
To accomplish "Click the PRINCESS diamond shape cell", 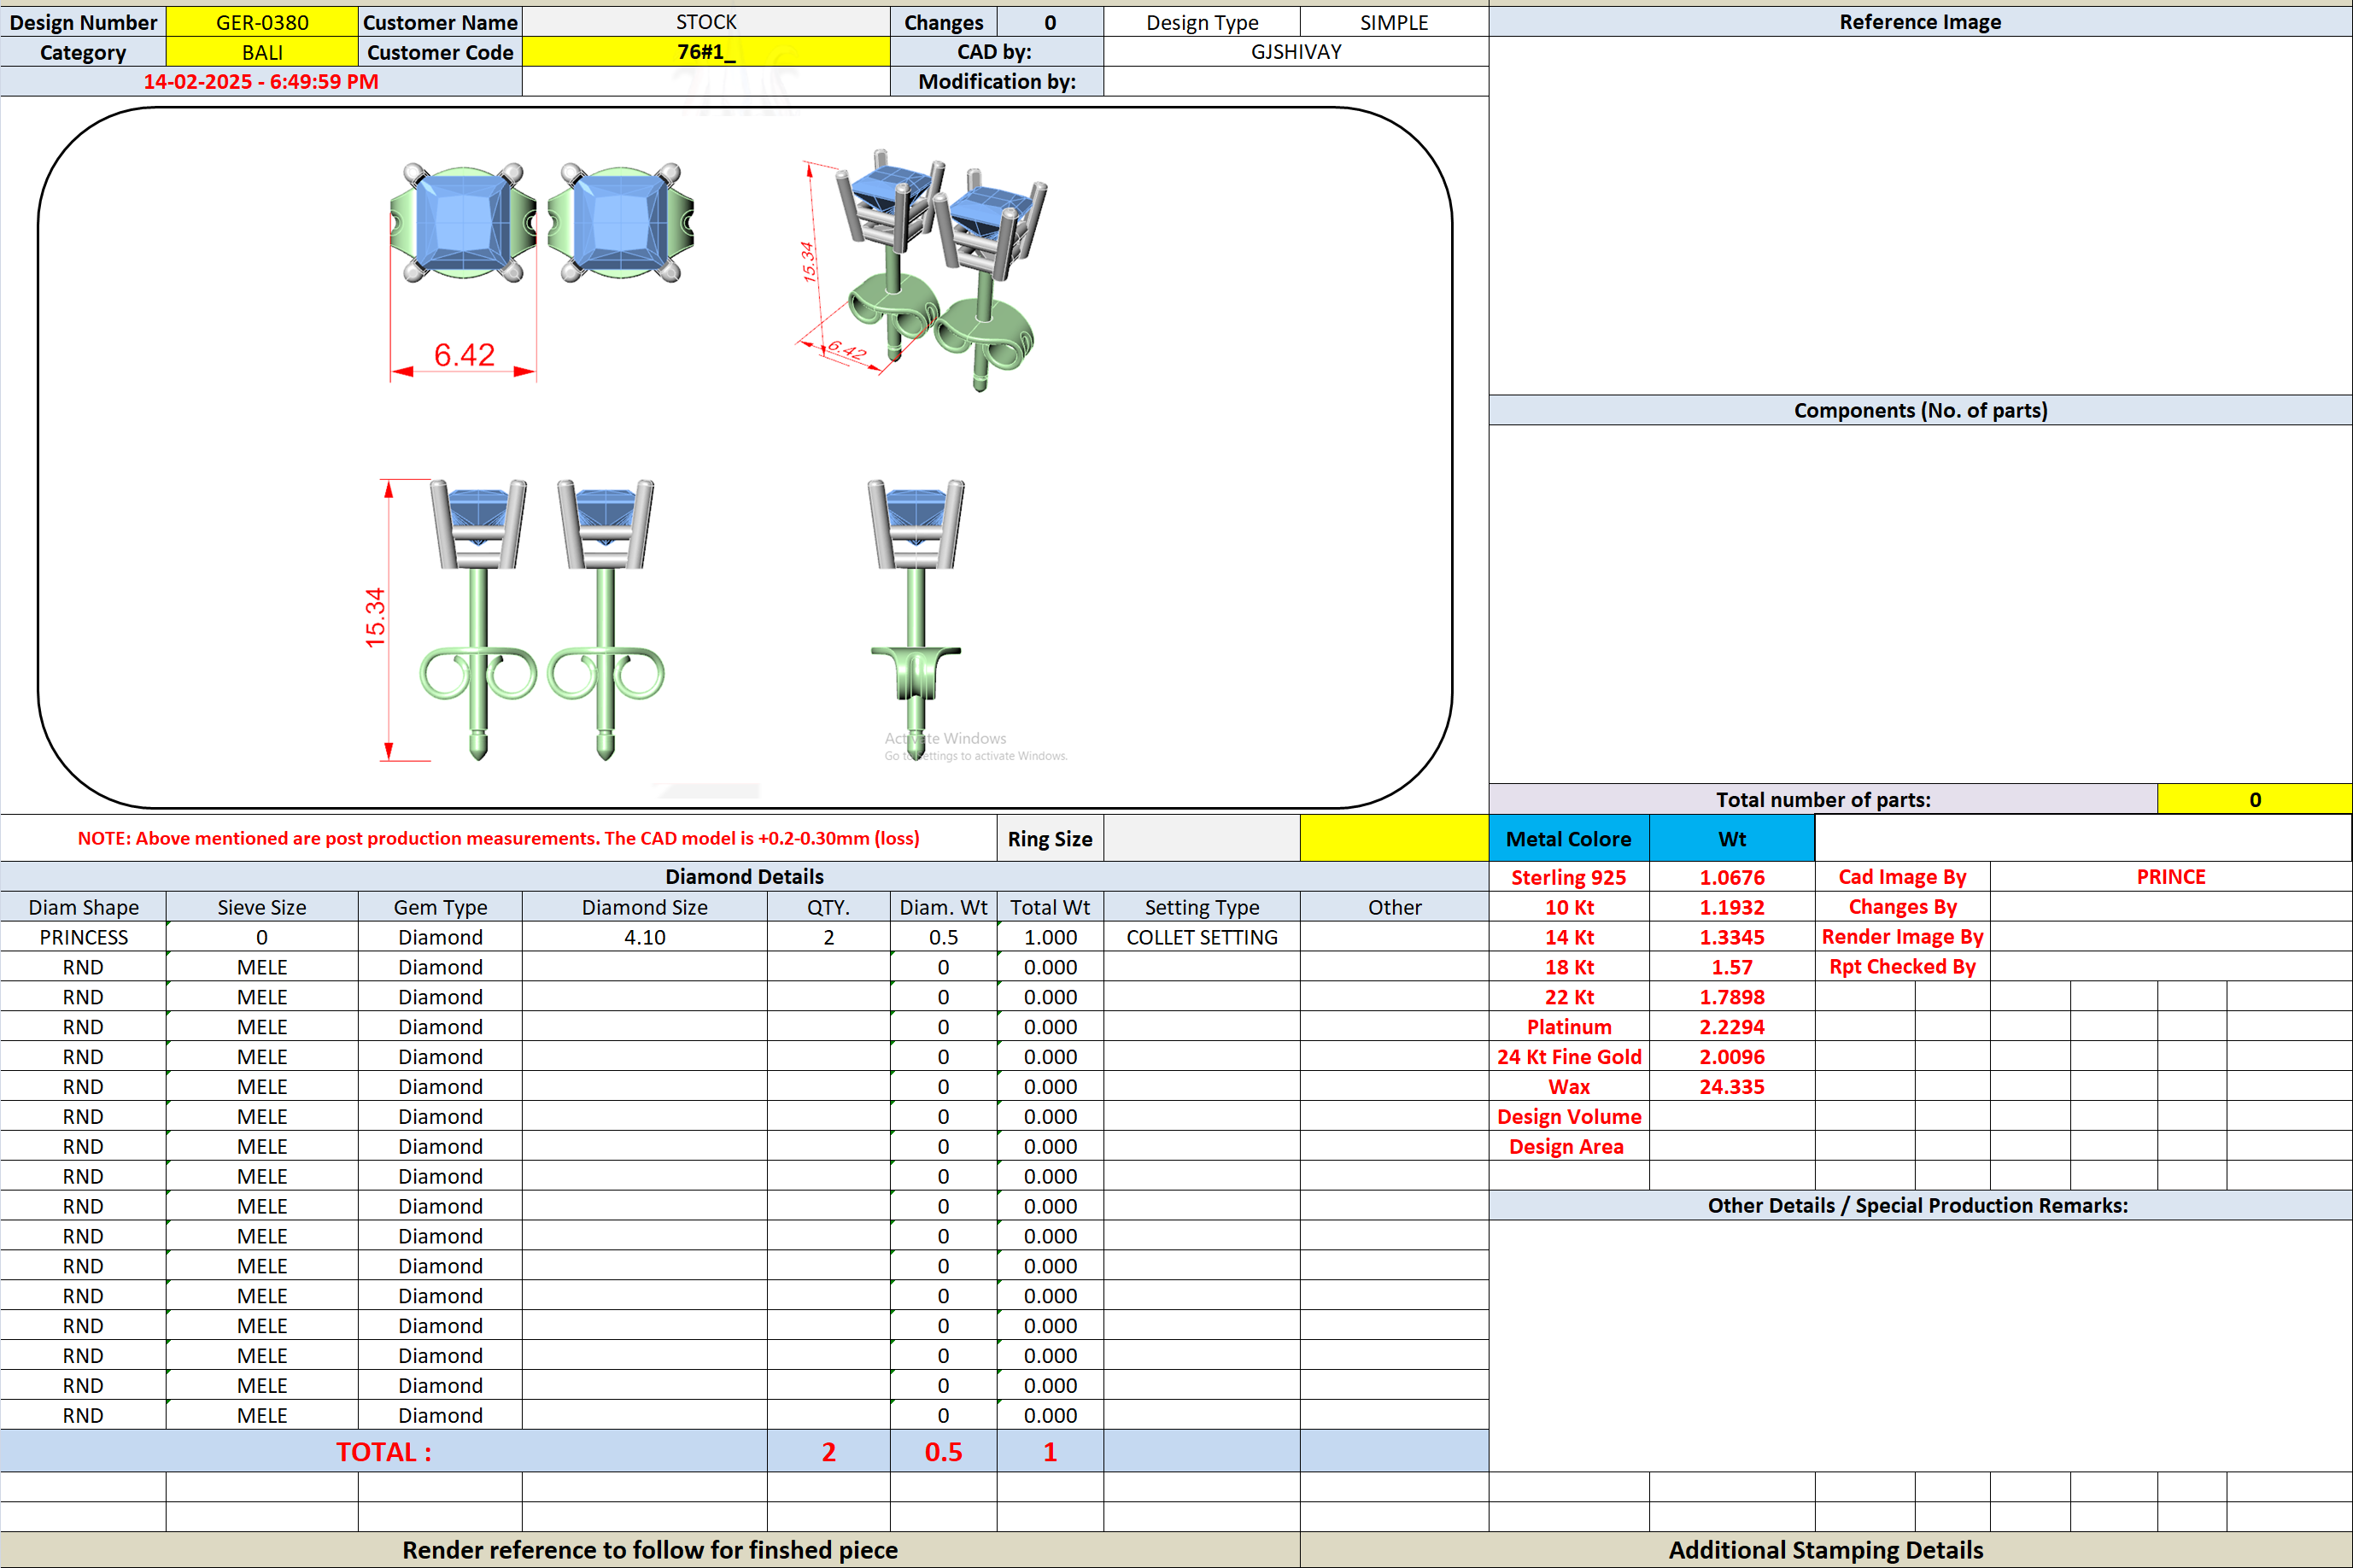I will 83,937.
